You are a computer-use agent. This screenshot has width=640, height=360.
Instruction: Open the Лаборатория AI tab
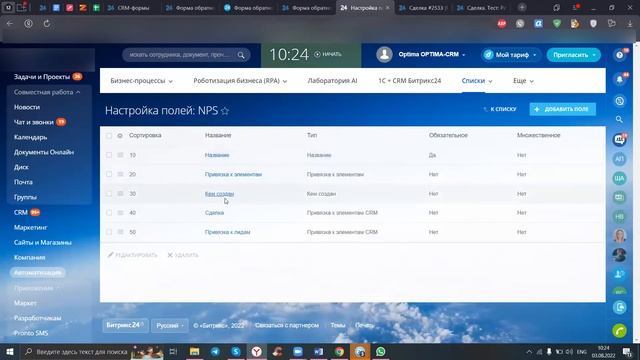pos(332,81)
